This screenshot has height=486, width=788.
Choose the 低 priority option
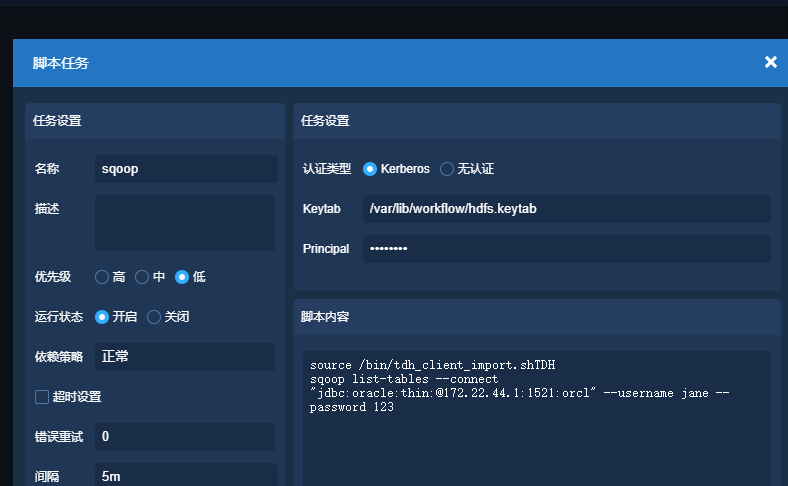(x=182, y=277)
